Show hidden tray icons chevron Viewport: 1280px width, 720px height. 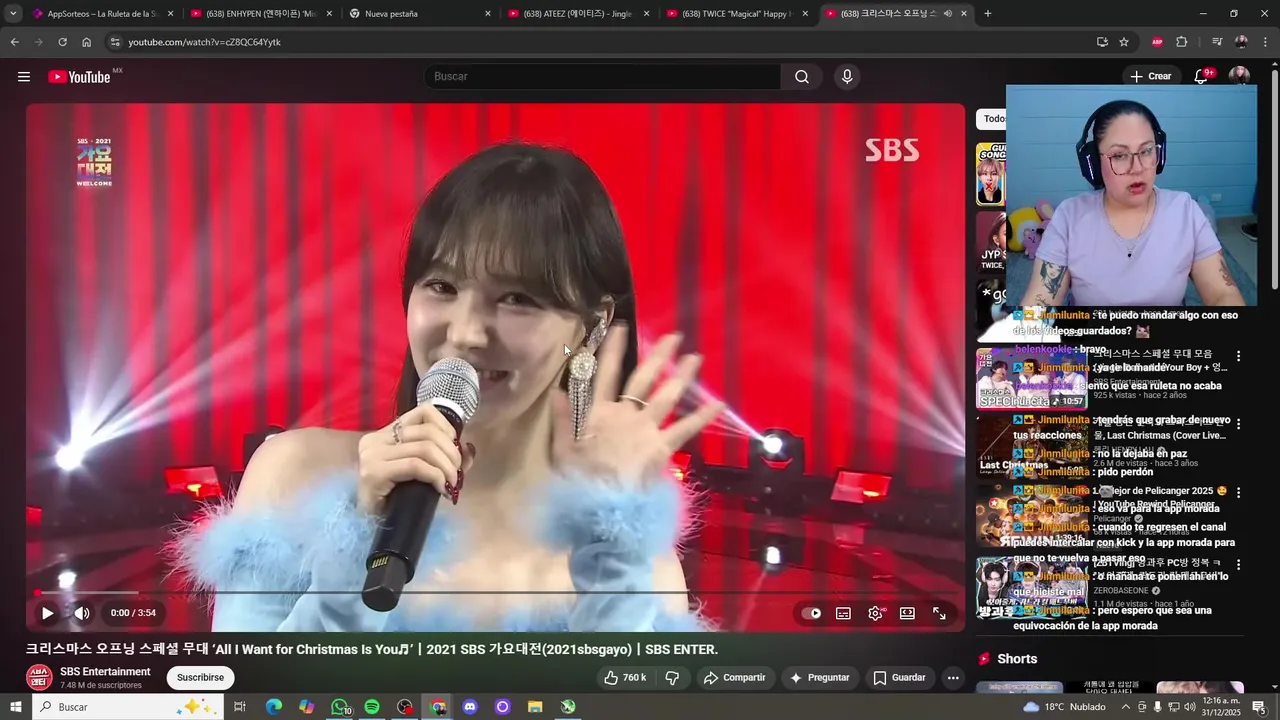point(1126,707)
